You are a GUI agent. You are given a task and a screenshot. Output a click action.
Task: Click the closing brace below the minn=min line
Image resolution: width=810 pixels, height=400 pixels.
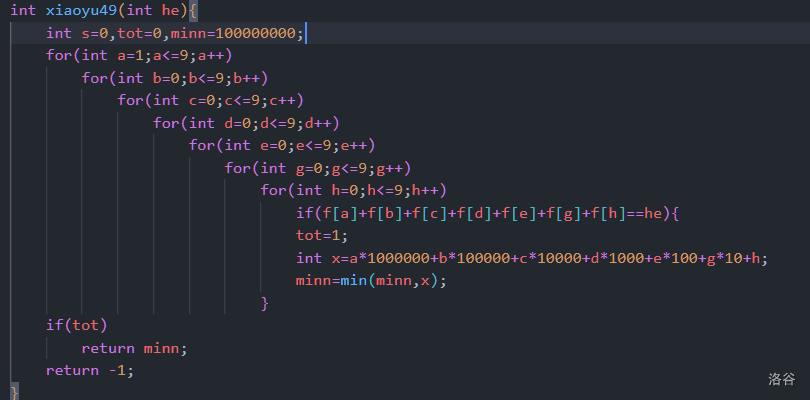264,302
